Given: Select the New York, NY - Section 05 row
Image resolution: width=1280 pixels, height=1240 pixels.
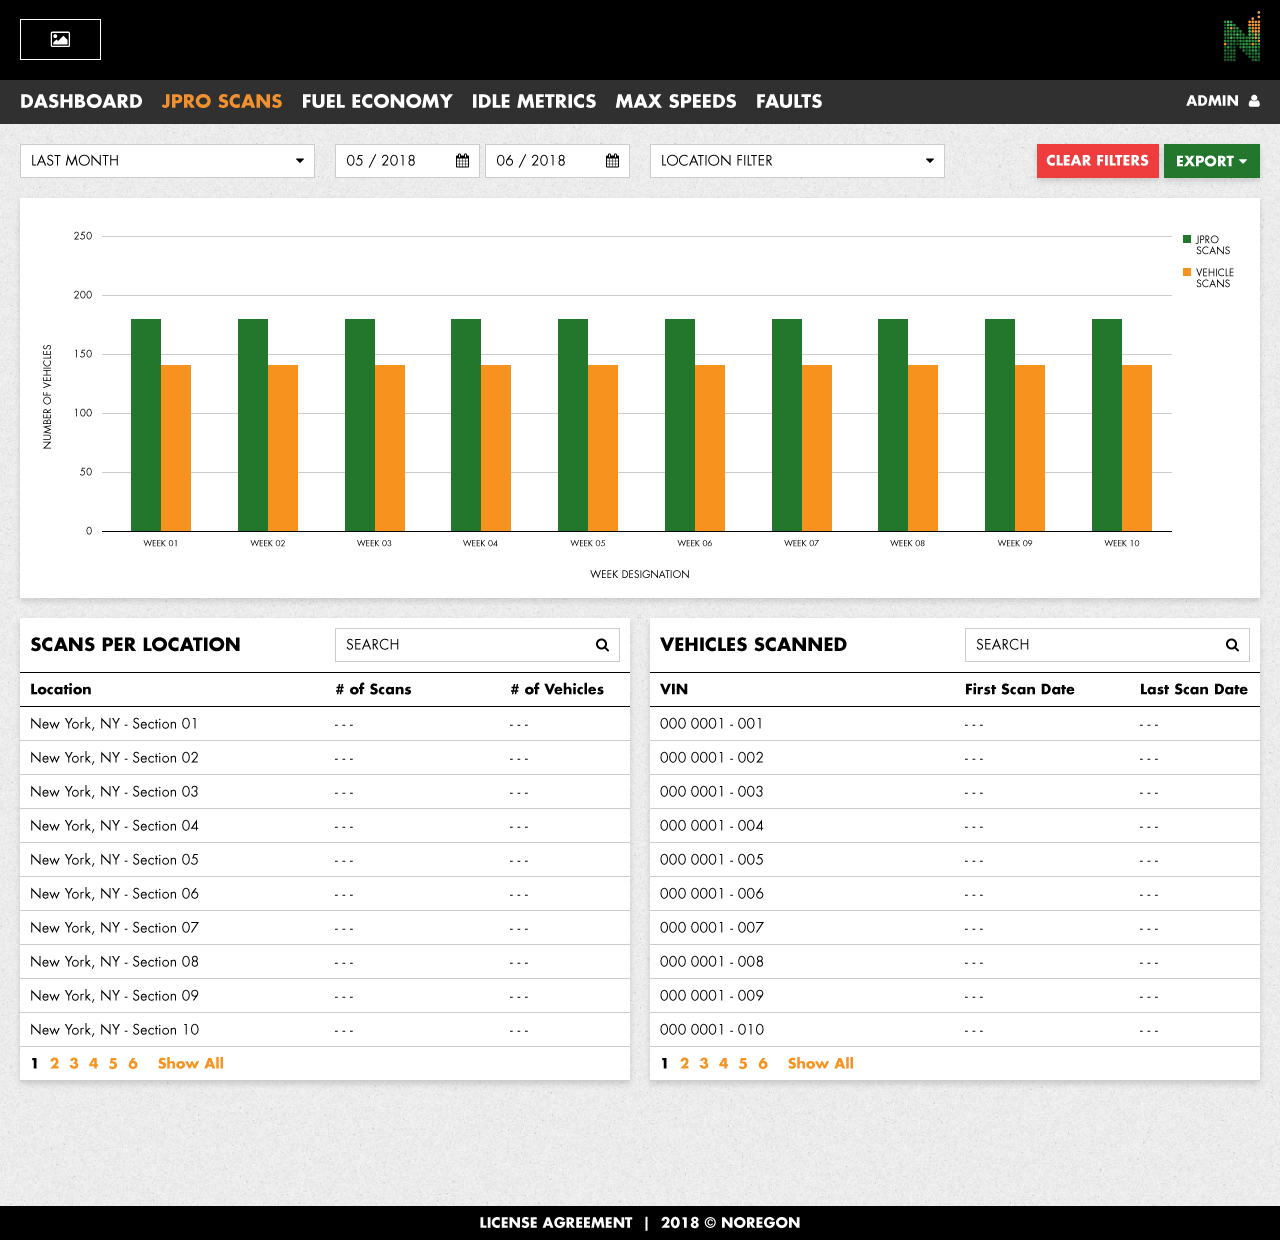Looking at the screenshot, I should [114, 860].
